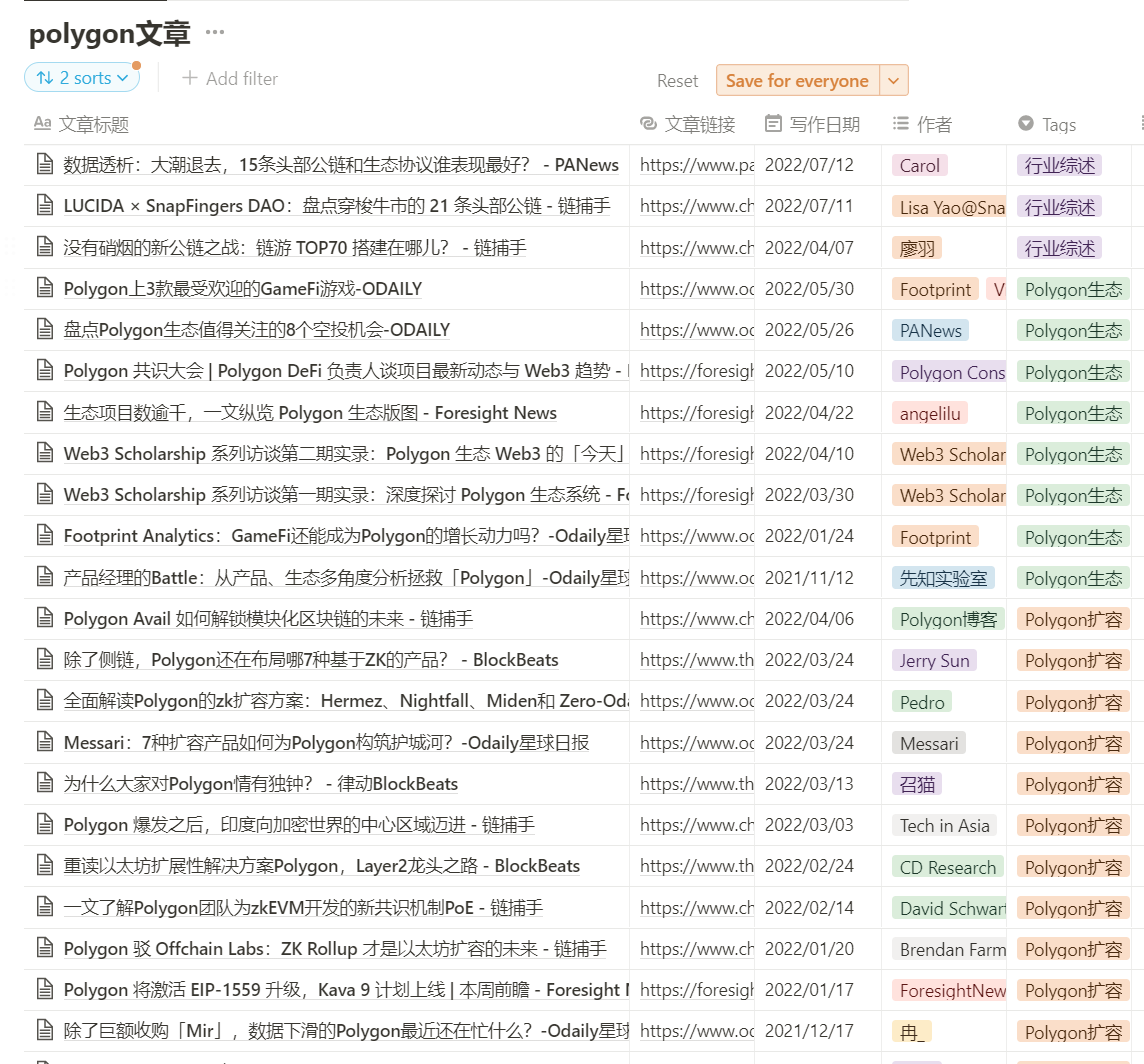Click page icon of 一文了解Polygon团队 PoE row

coord(45,907)
